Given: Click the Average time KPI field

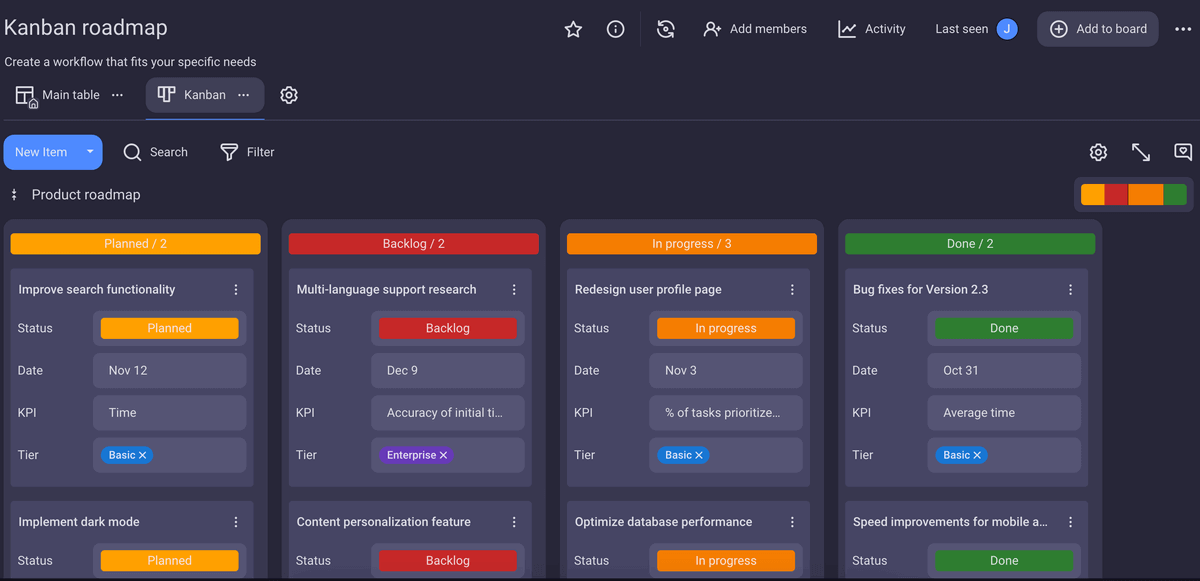Looking at the screenshot, I should tap(1003, 413).
